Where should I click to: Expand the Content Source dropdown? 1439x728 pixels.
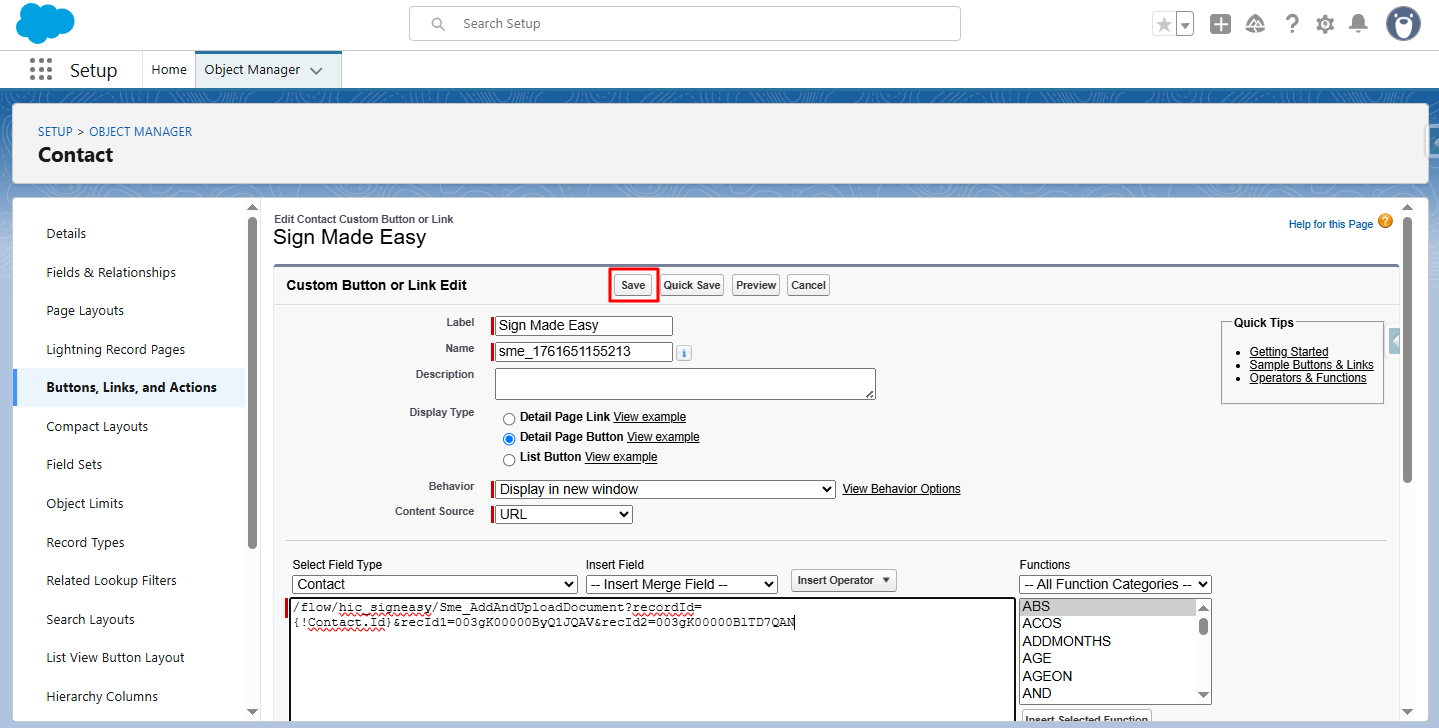click(x=565, y=514)
